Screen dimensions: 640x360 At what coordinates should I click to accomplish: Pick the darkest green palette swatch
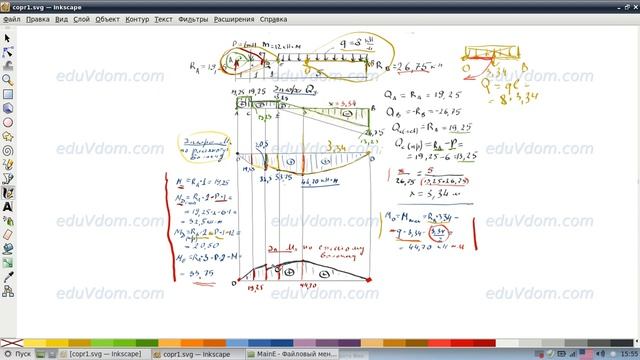pyautogui.click(x=147, y=343)
